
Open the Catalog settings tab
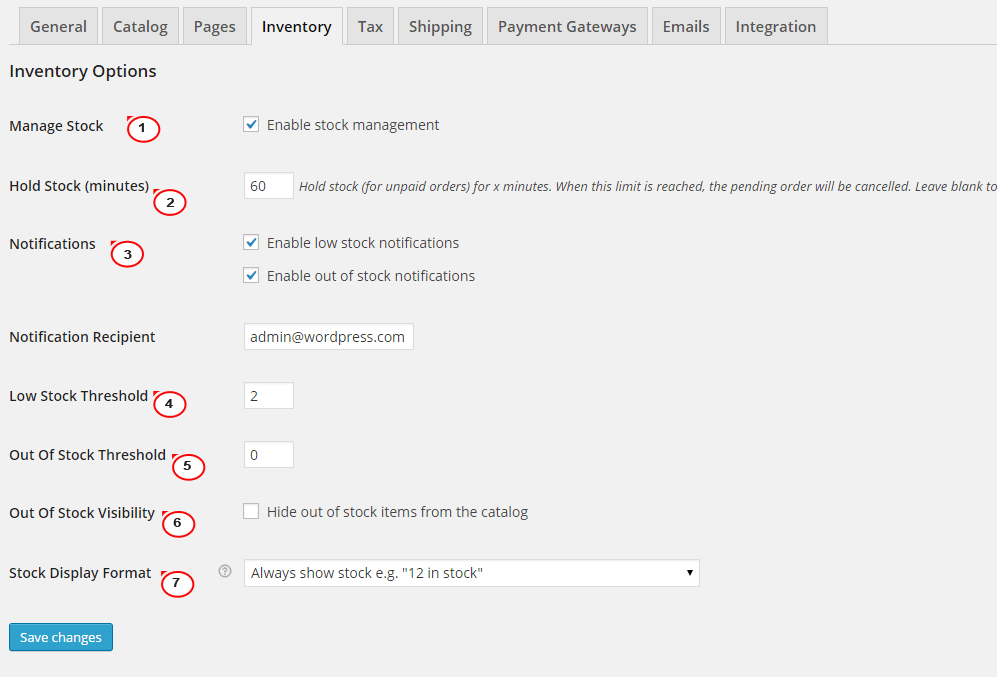[140, 26]
